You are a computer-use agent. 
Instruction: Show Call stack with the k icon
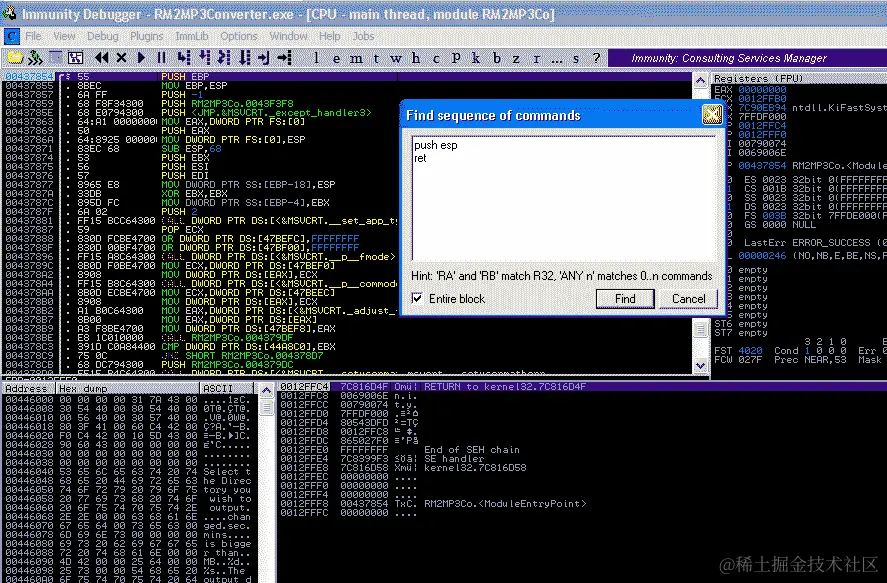coord(476,58)
